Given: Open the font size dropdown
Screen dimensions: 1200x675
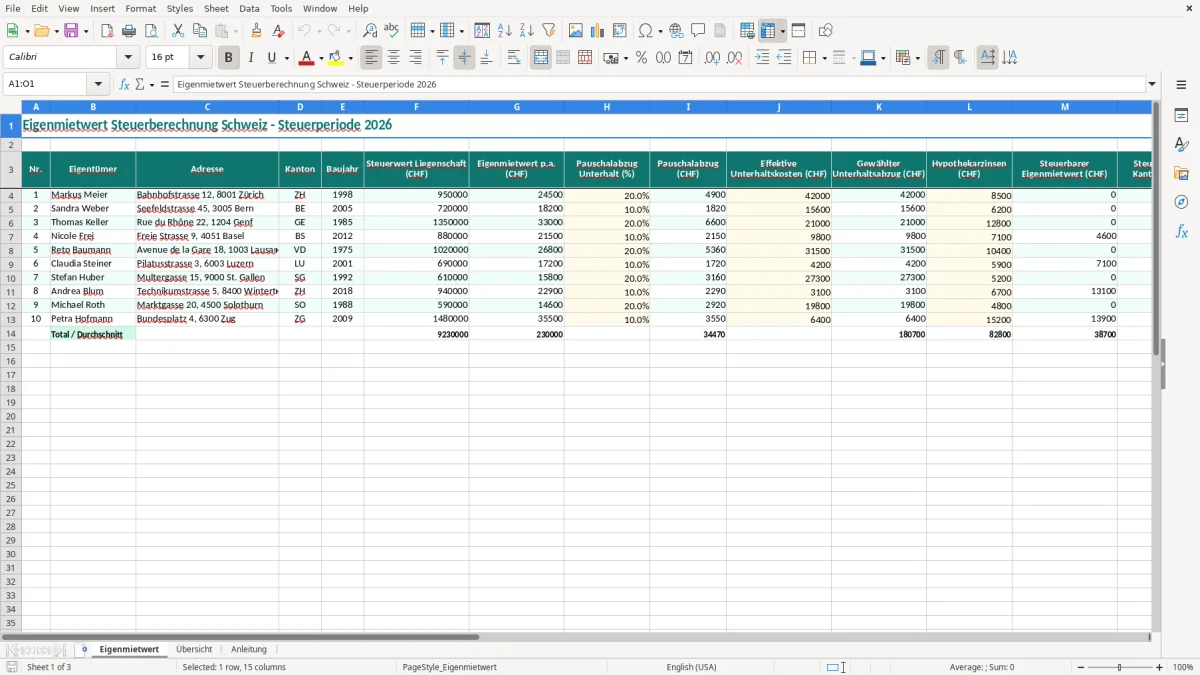Looking at the screenshot, I should [x=201, y=58].
